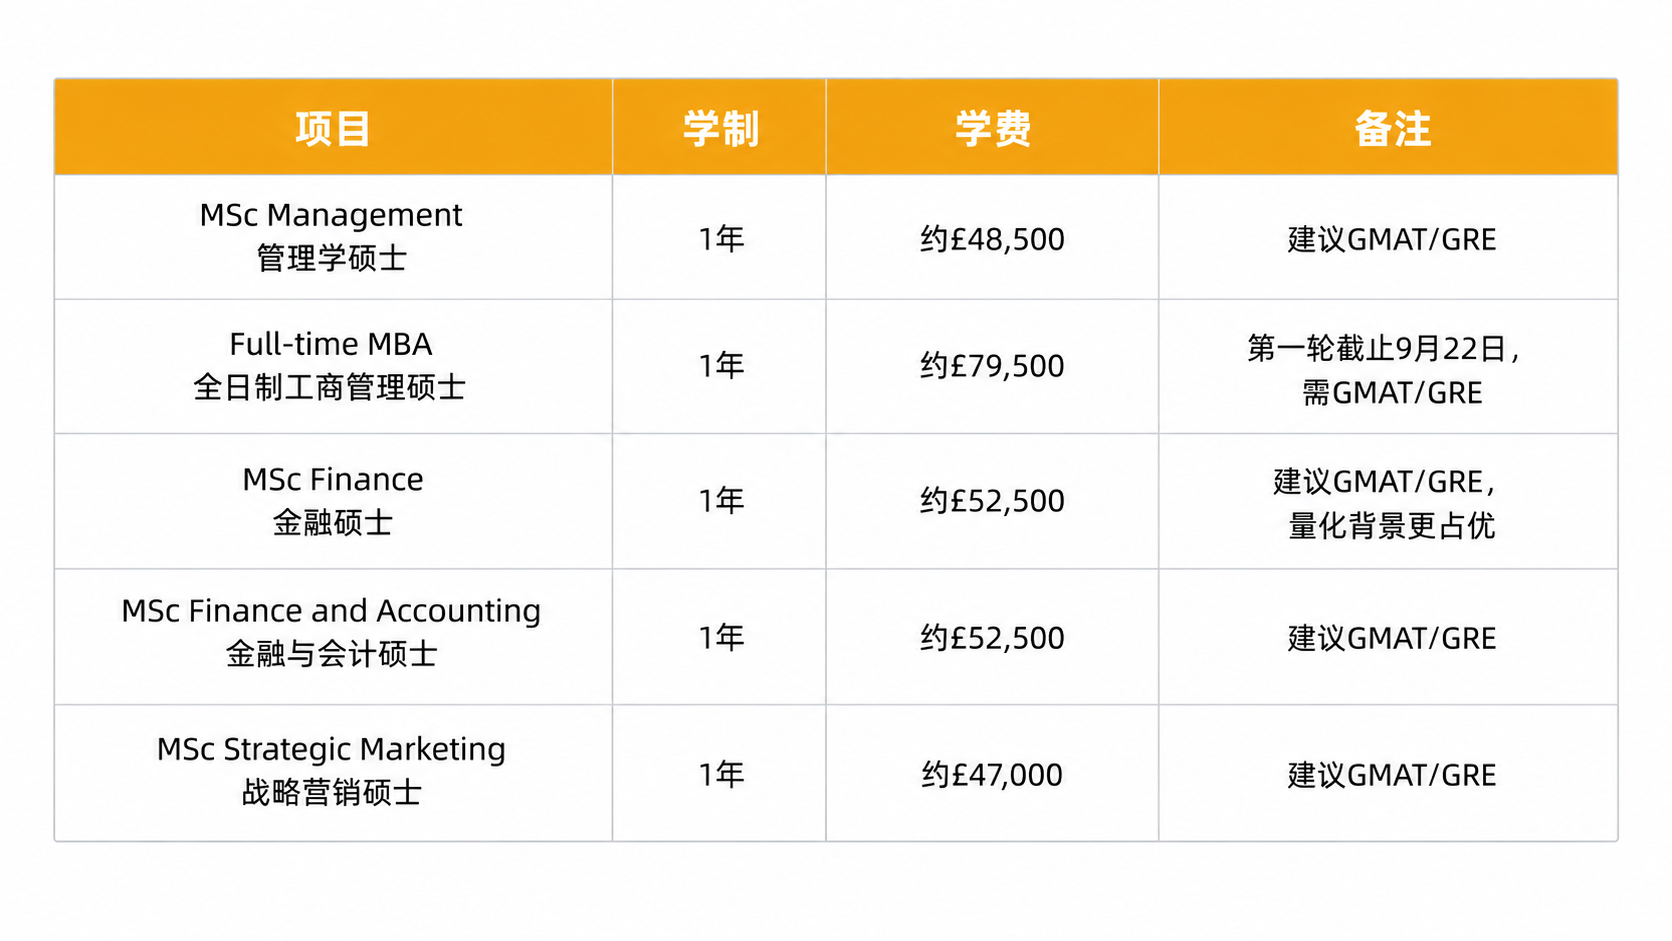
Task: Select 1年 cell in Strategic Marketing row
Action: pyautogui.click(x=719, y=773)
